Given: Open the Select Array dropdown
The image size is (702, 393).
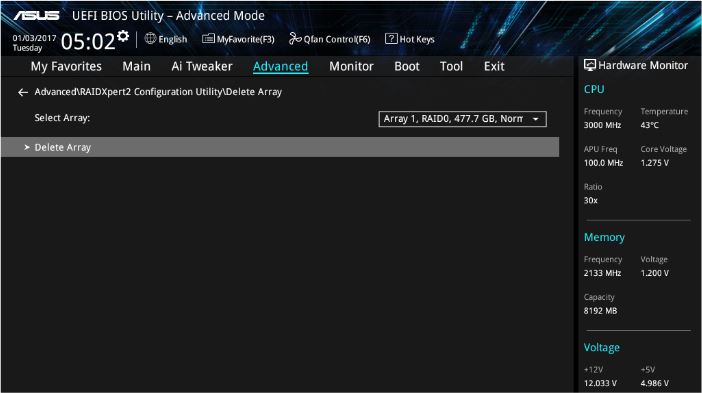Looking at the screenshot, I should coord(462,119).
